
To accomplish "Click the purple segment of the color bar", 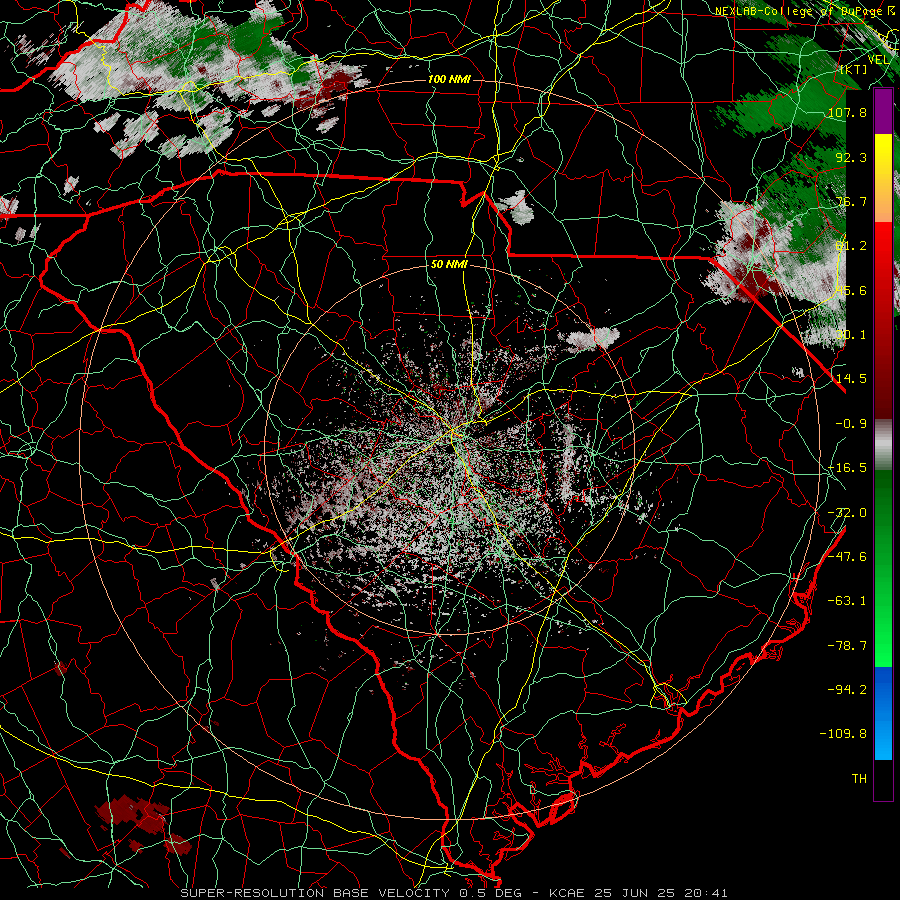I will click(883, 112).
